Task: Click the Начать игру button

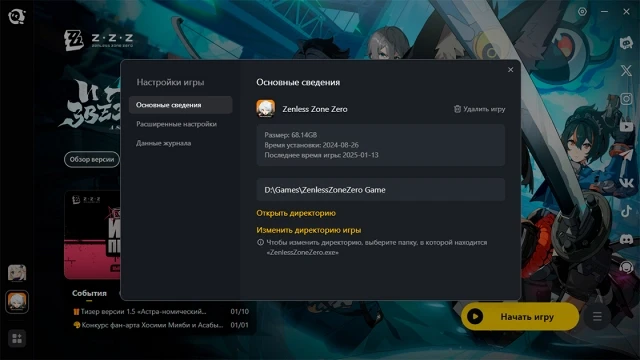Action: click(520, 316)
